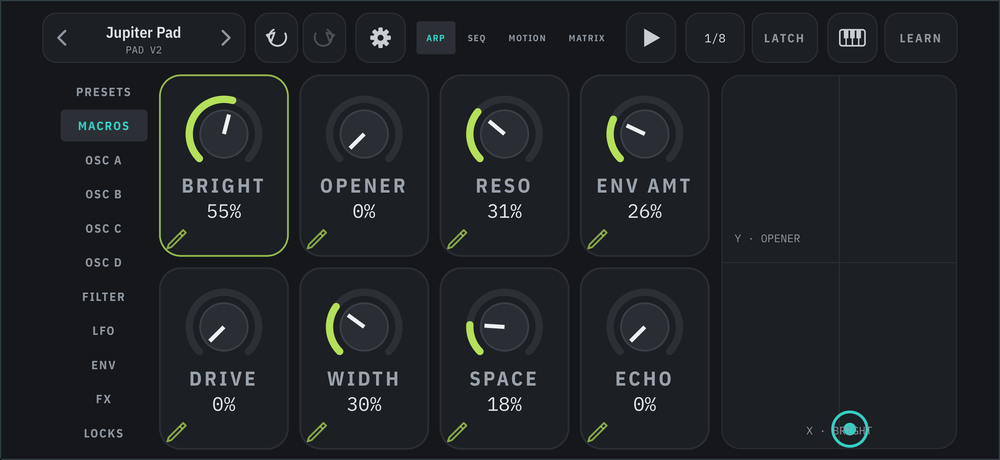Show the on-screen piano keyboard
The image size is (1000, 460).
[852, 38]
